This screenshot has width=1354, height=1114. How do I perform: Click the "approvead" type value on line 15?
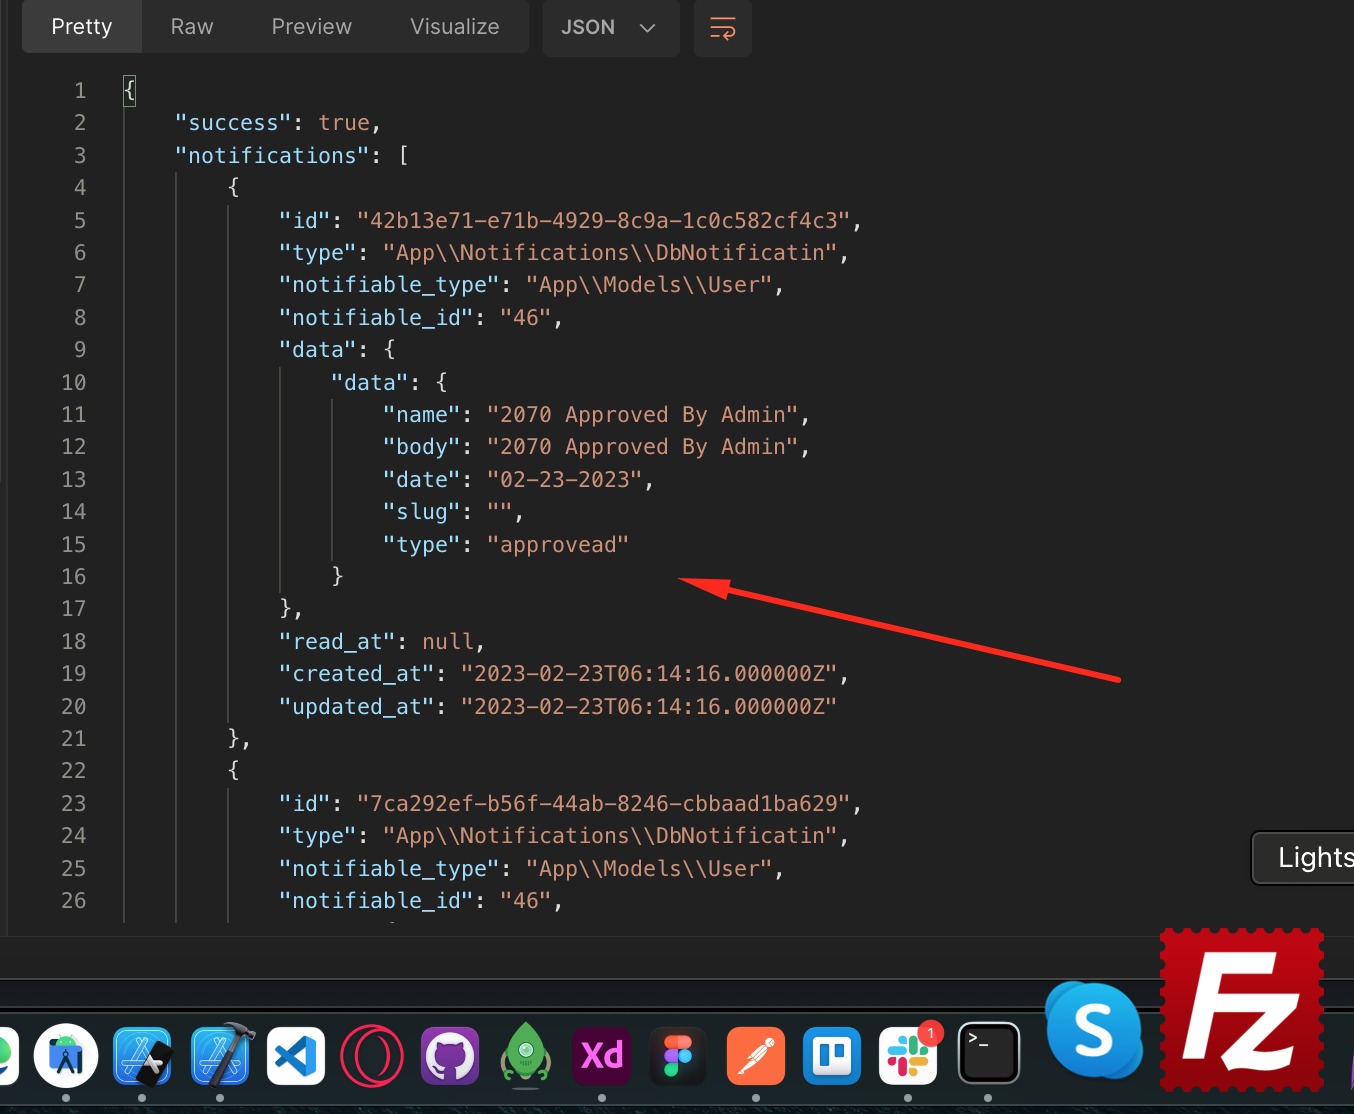(x=557, y=545)
